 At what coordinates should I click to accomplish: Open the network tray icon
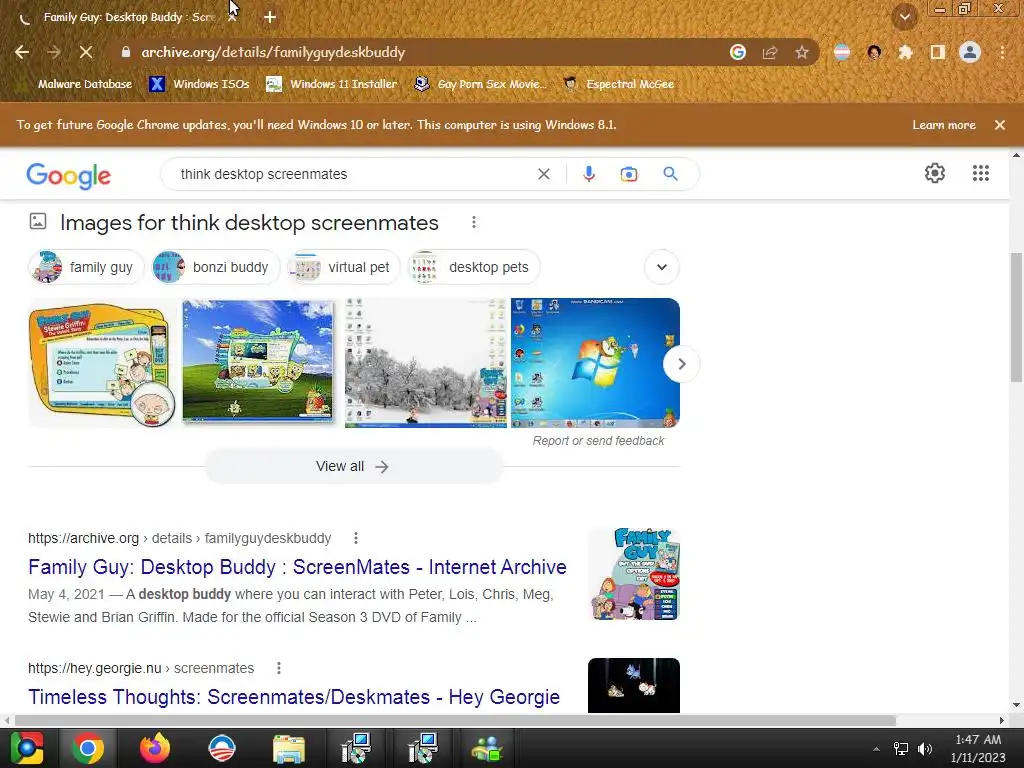coord(901,749)
